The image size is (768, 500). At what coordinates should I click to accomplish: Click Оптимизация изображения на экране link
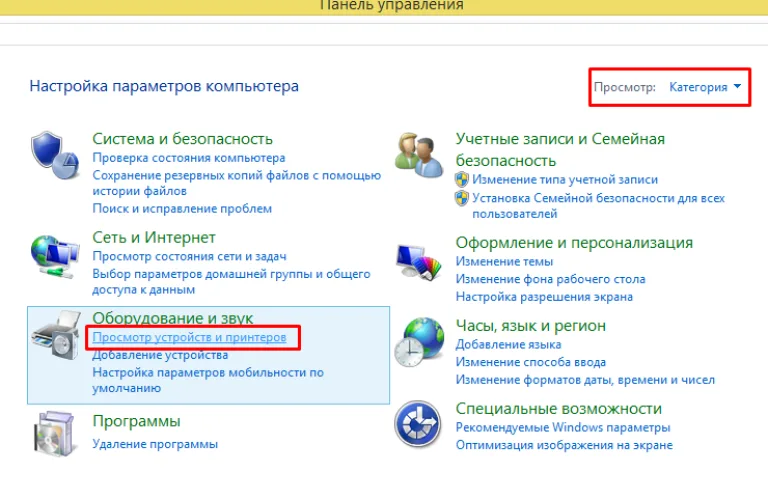click(x=564, y=445)
